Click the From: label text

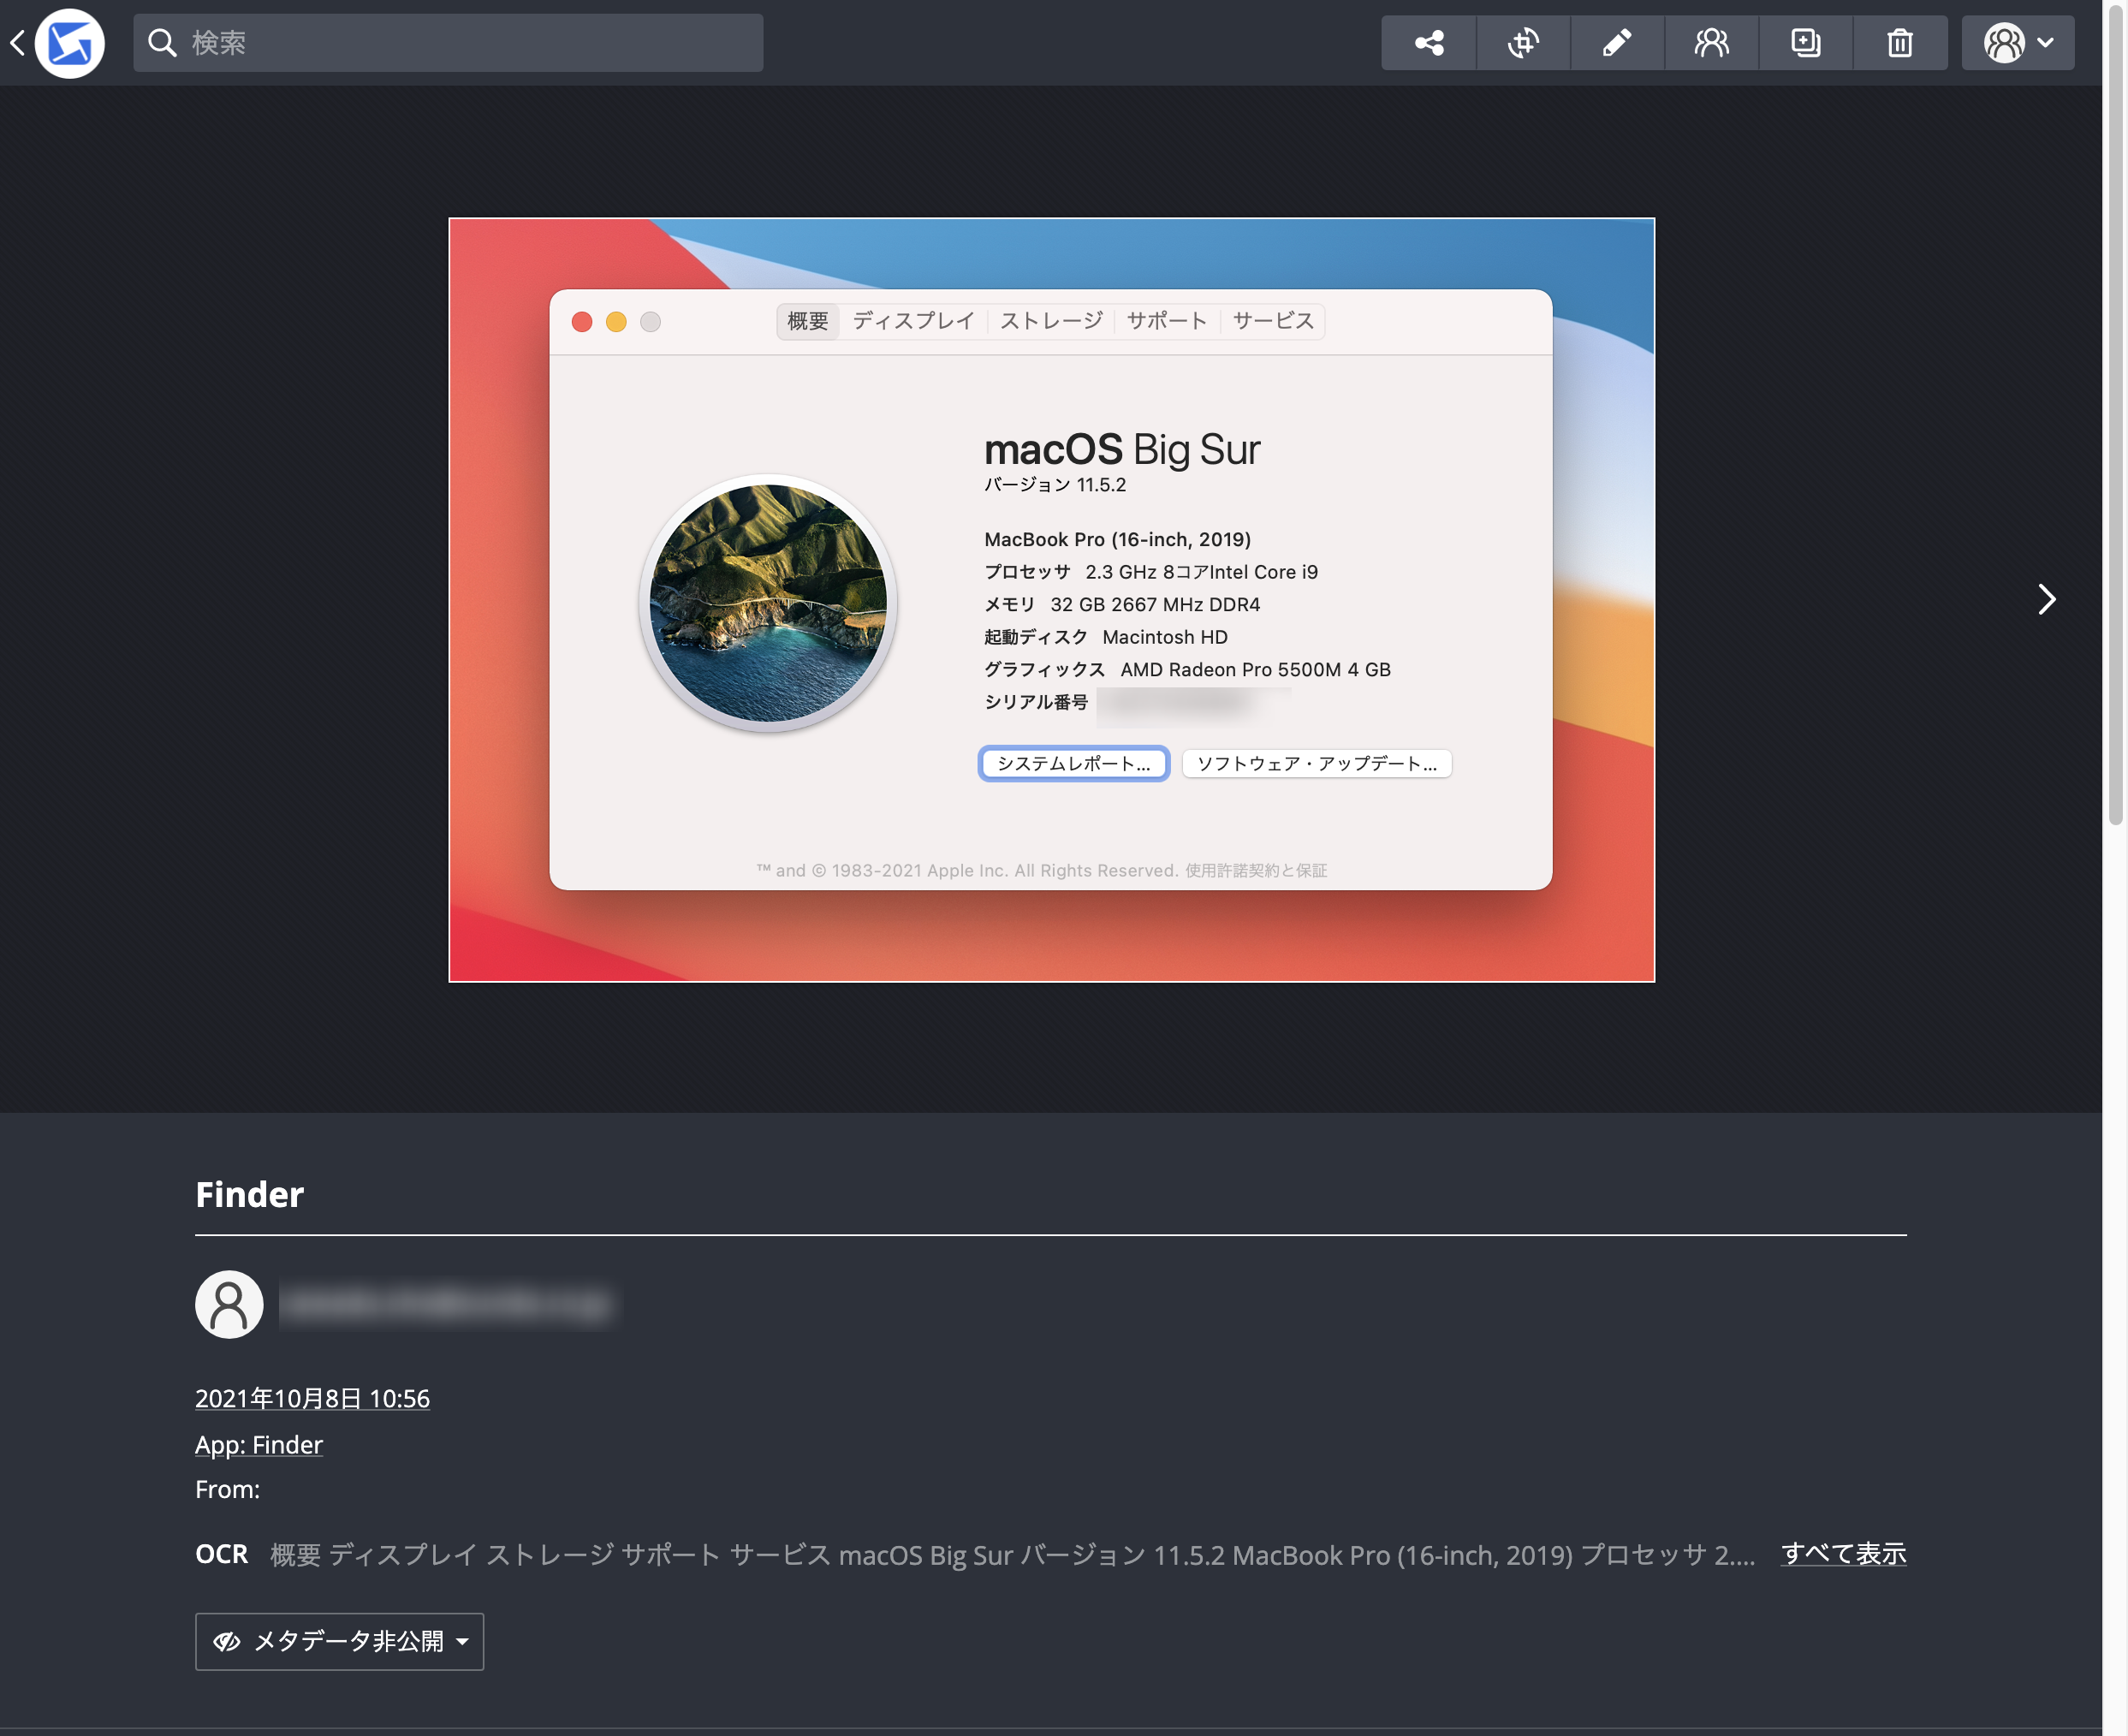[x=227, y=1489]
